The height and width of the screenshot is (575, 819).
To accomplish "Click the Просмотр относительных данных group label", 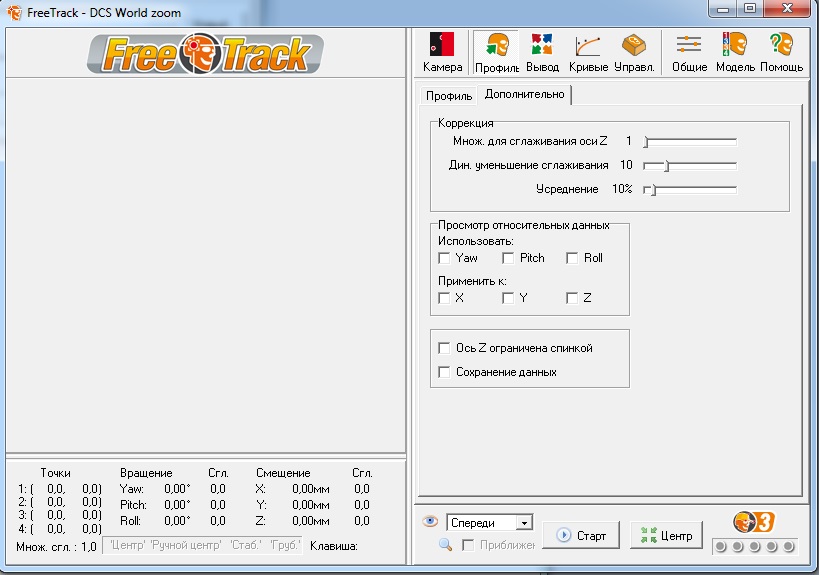I will [x=523, y=225].
